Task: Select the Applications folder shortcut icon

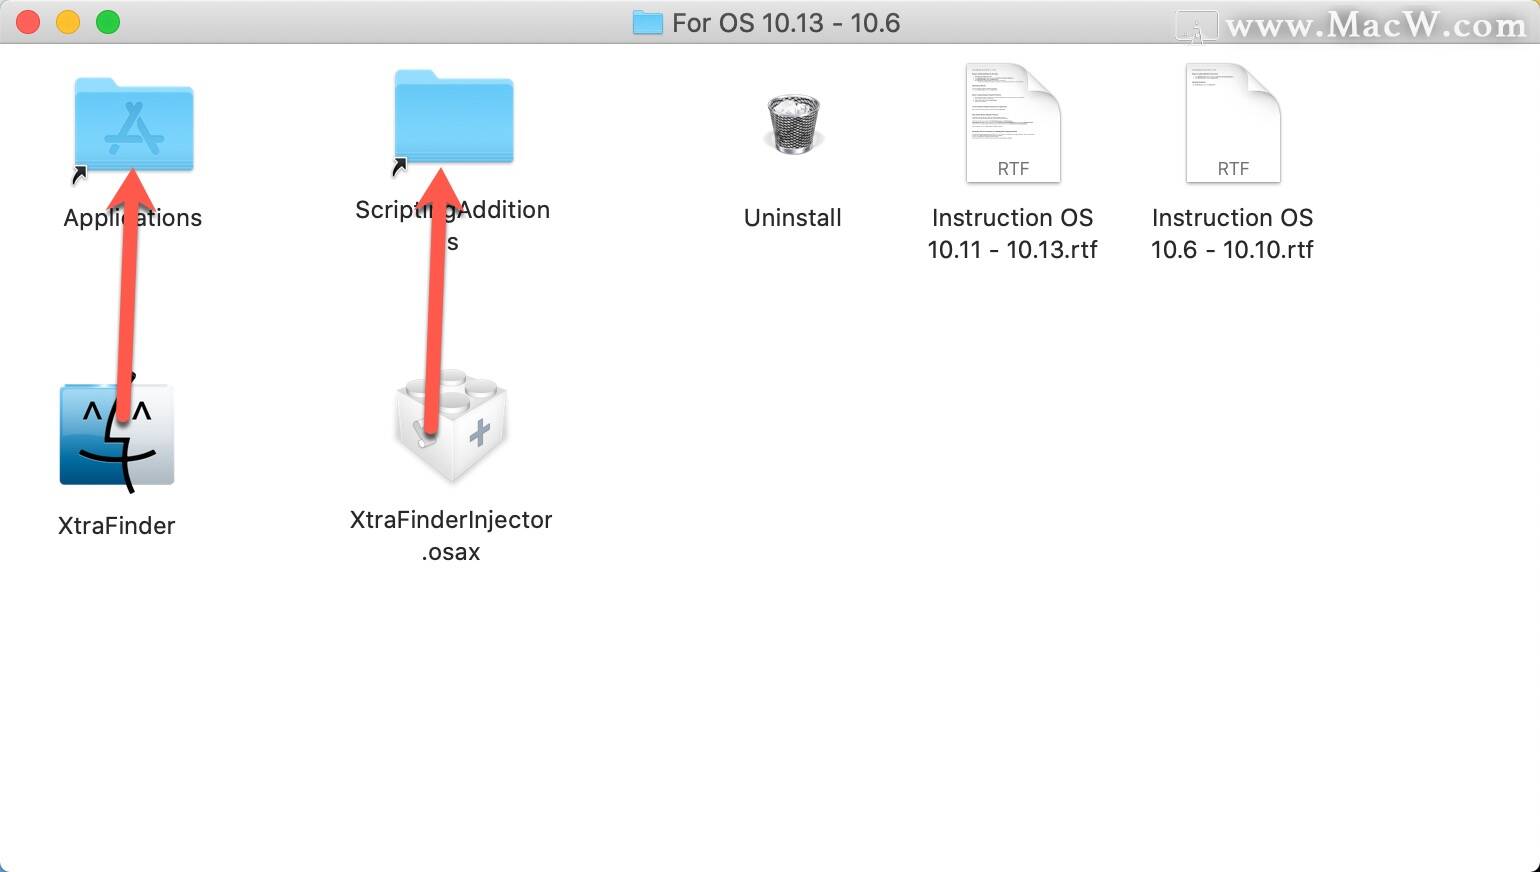Action: pyautogui.click(x=133, y=125)
